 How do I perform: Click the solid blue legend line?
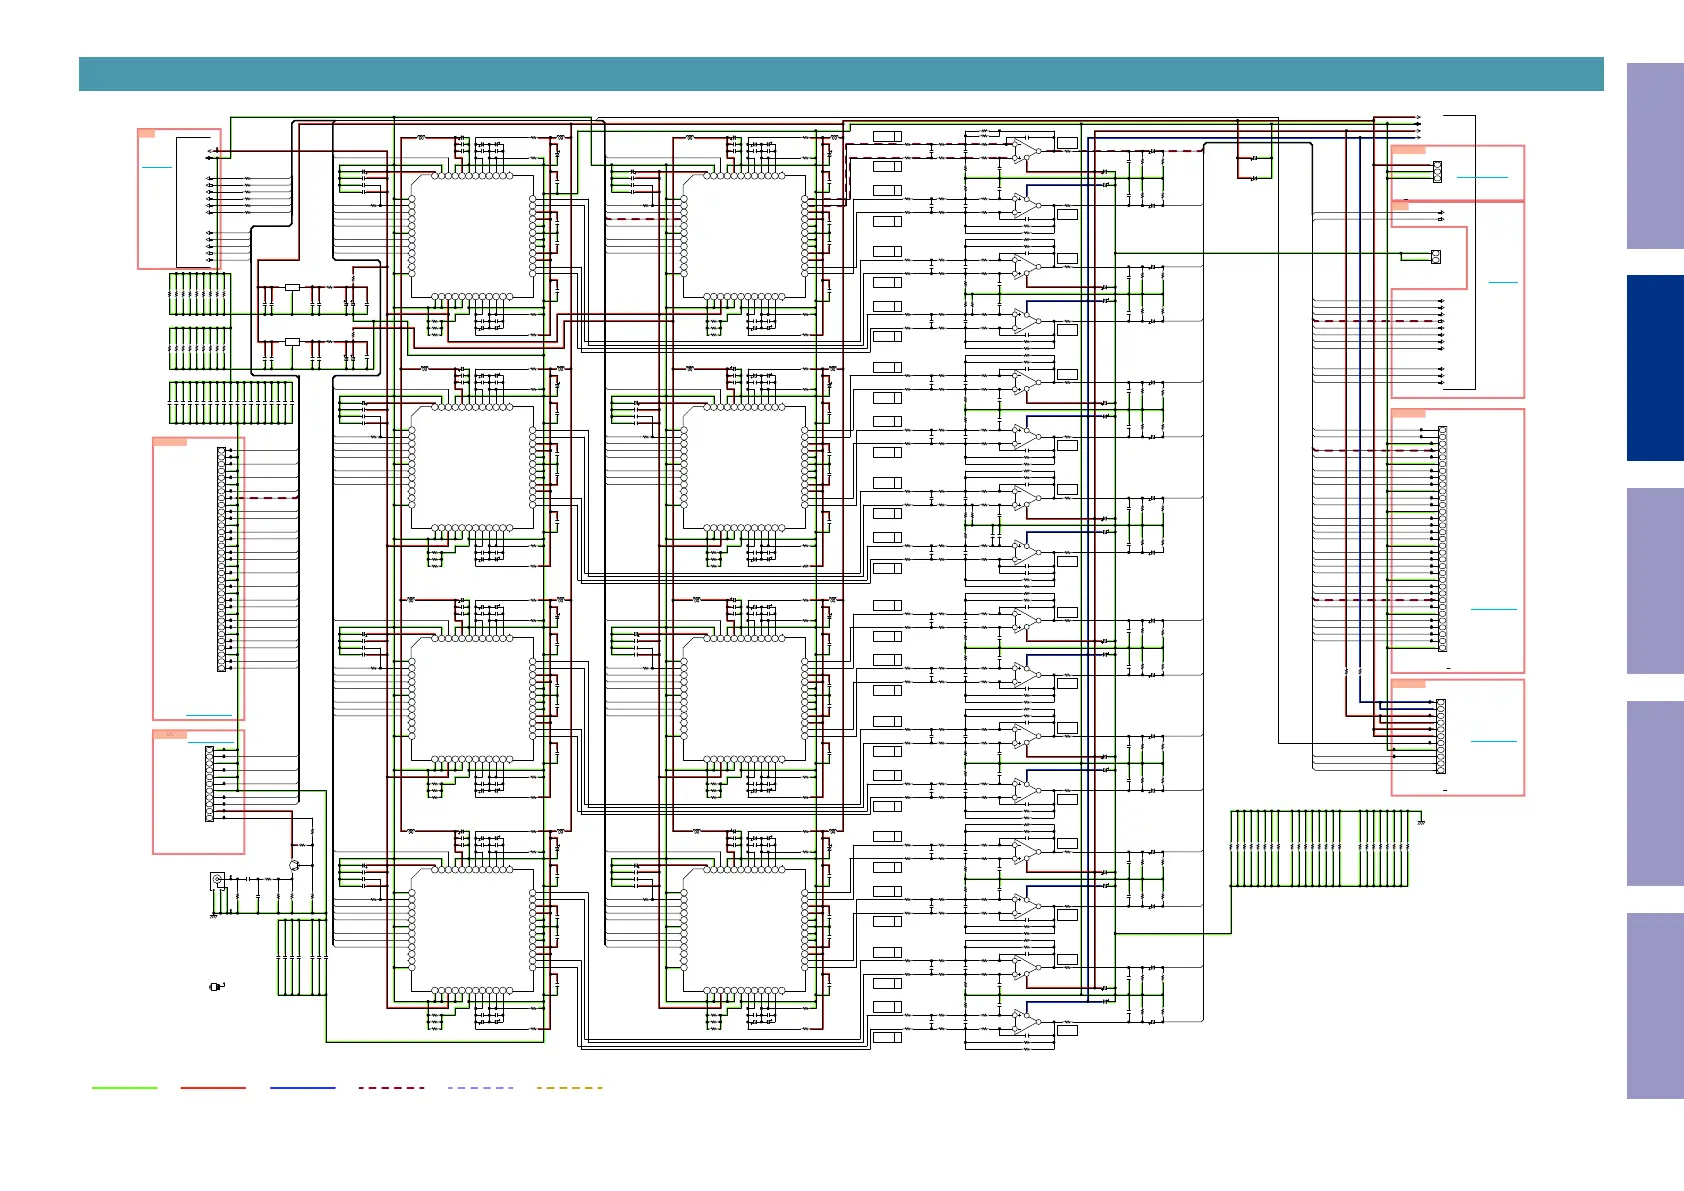tap(302, 1088)
